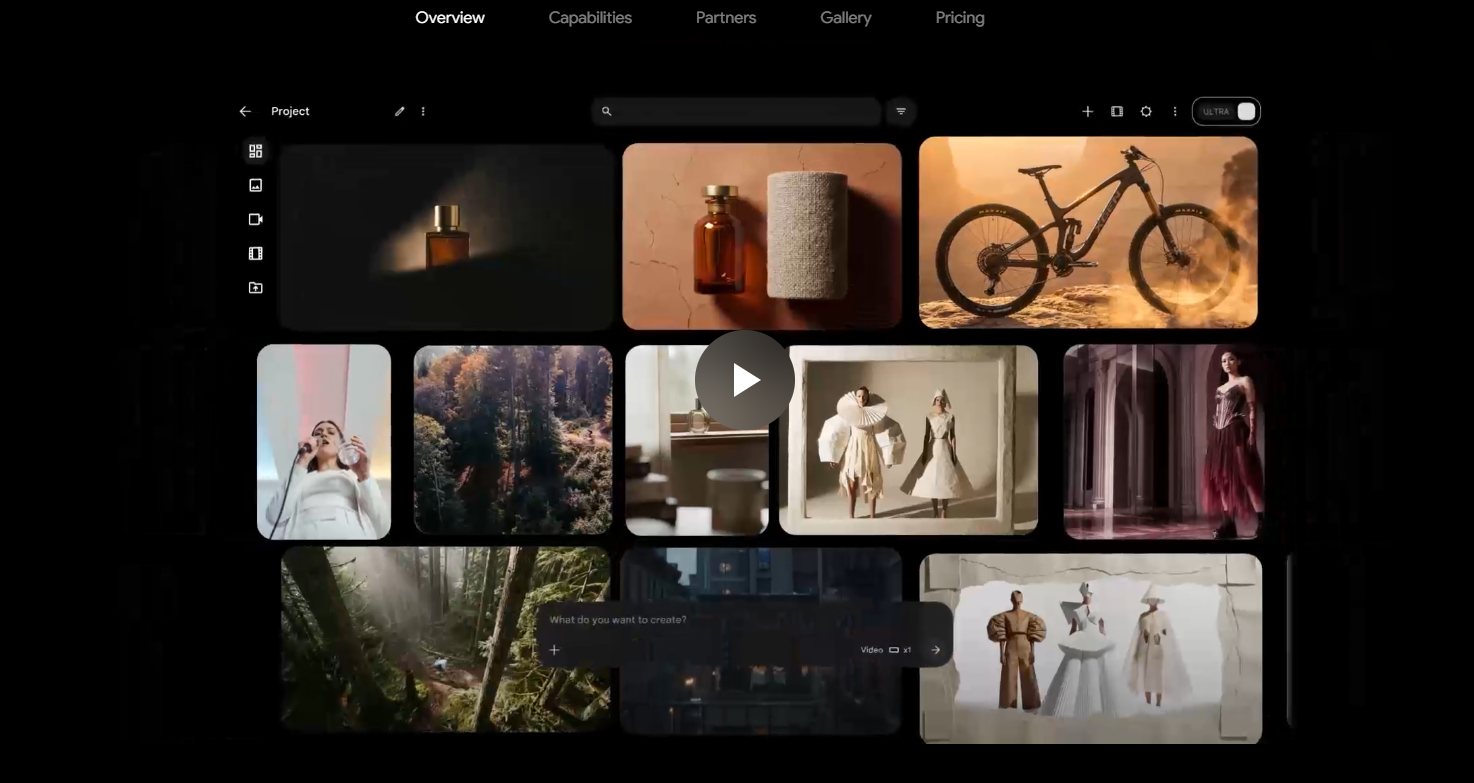Open the filter options next to search

[901, 112]
